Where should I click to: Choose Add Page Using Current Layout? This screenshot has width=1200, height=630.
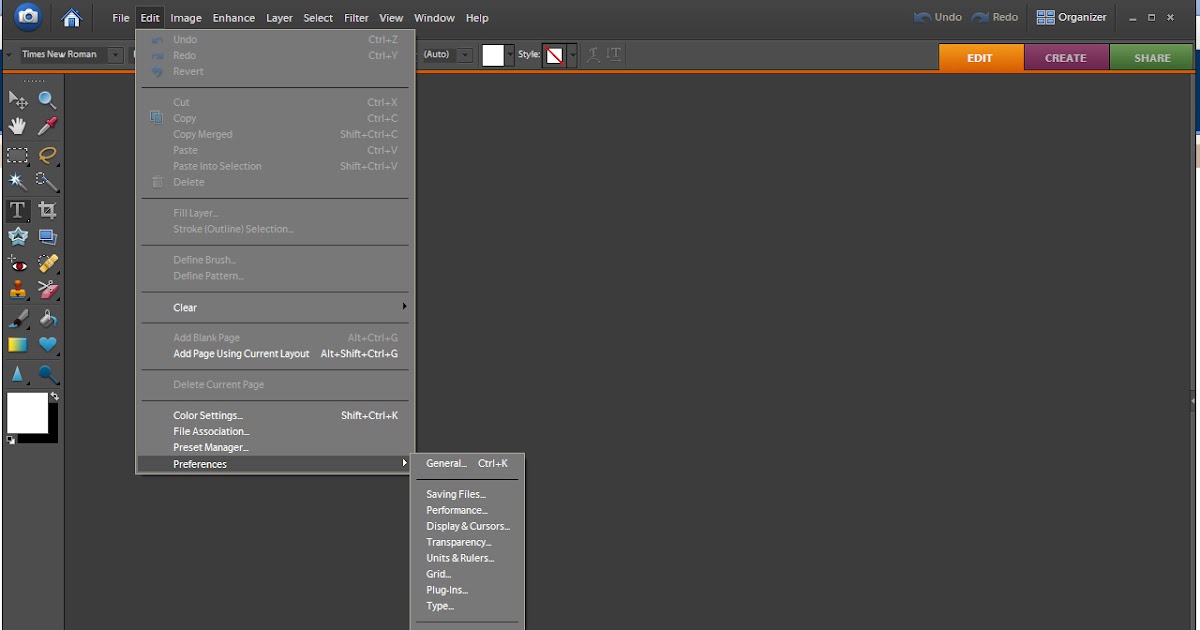tap(275, 354)
